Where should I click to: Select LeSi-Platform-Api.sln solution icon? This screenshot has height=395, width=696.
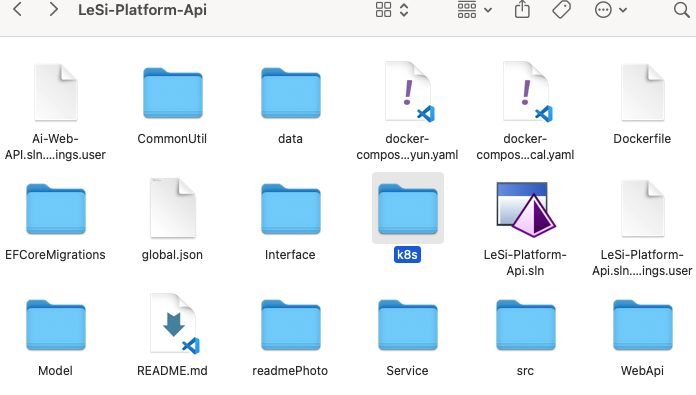point(526,209)
